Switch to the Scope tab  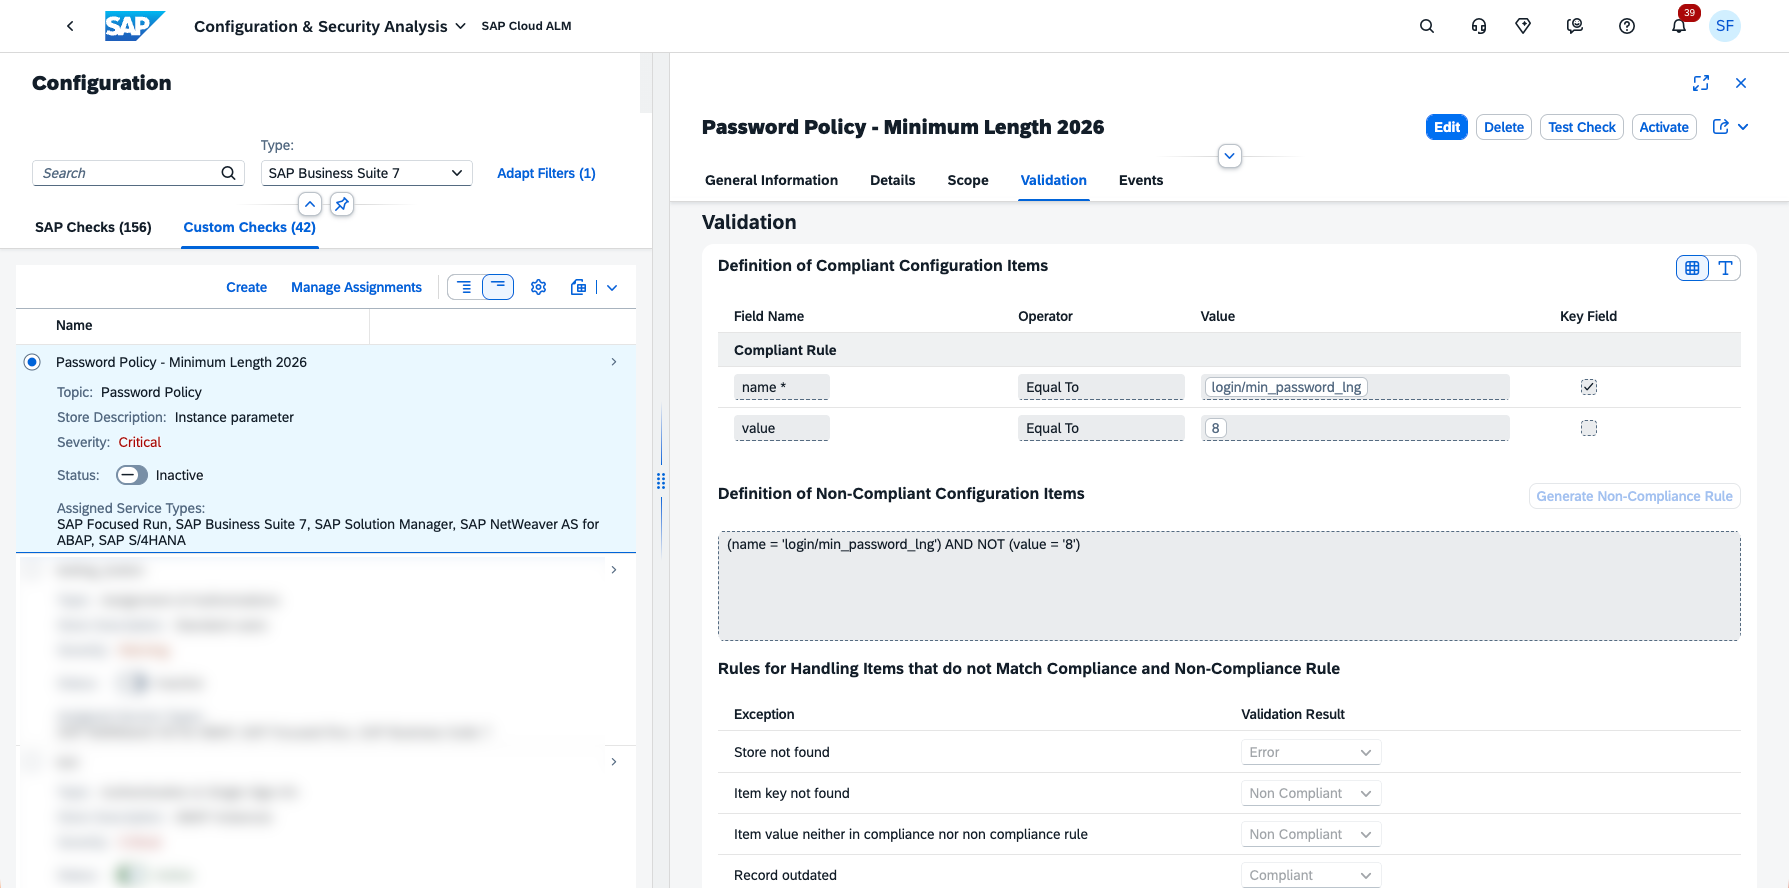coord(968,180)
